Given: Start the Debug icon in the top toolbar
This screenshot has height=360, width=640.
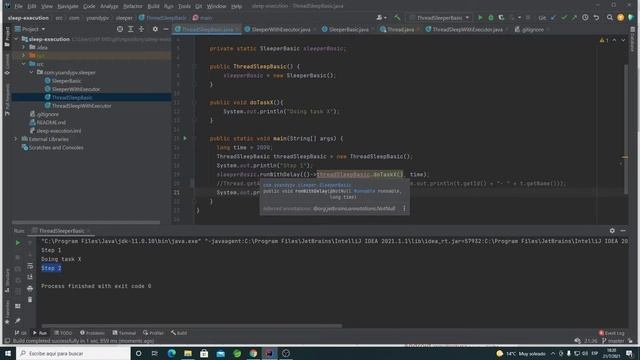Looking at the screenshot, I should pos(491,18).
